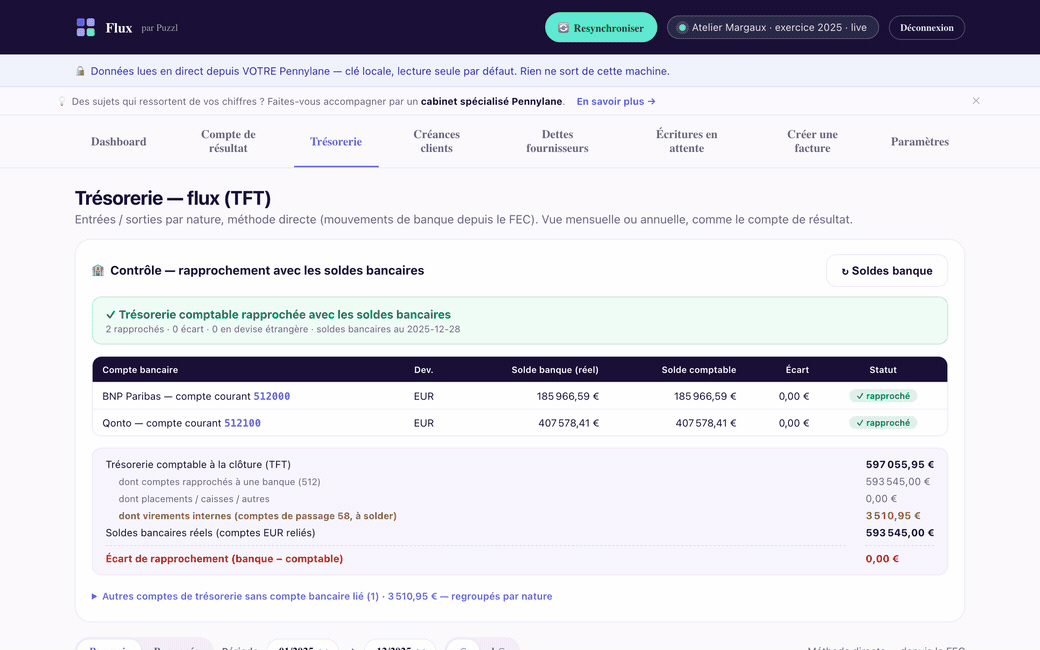Click the Déconnexion button
Image resolution: width=1040 pixels, height=650 pixels.
[x=927, y=27]
